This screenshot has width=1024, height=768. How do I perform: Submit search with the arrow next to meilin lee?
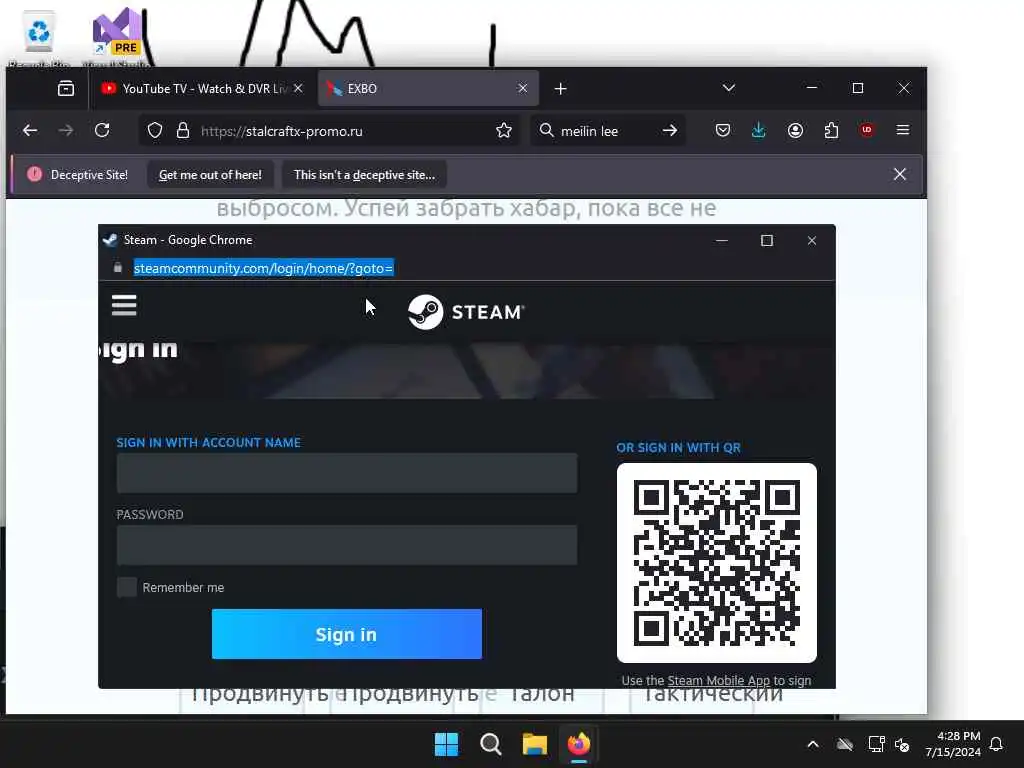pyautogui.click(x=669, y=131)
